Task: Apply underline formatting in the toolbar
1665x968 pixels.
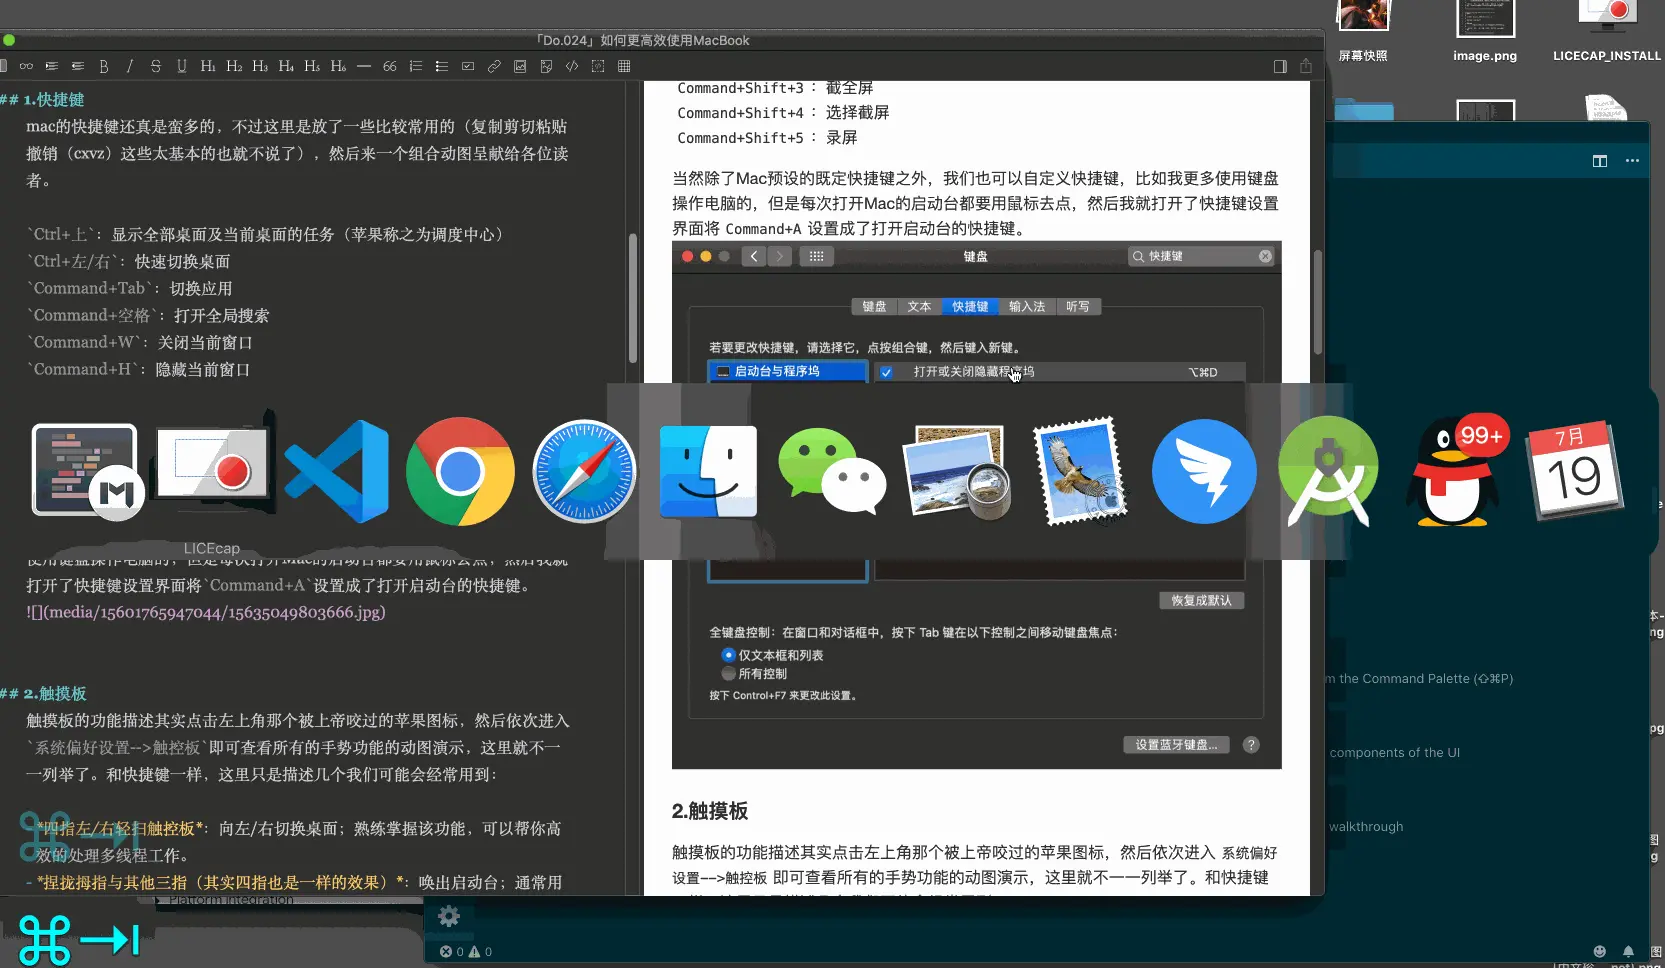Action: click(x=181, y=66)
